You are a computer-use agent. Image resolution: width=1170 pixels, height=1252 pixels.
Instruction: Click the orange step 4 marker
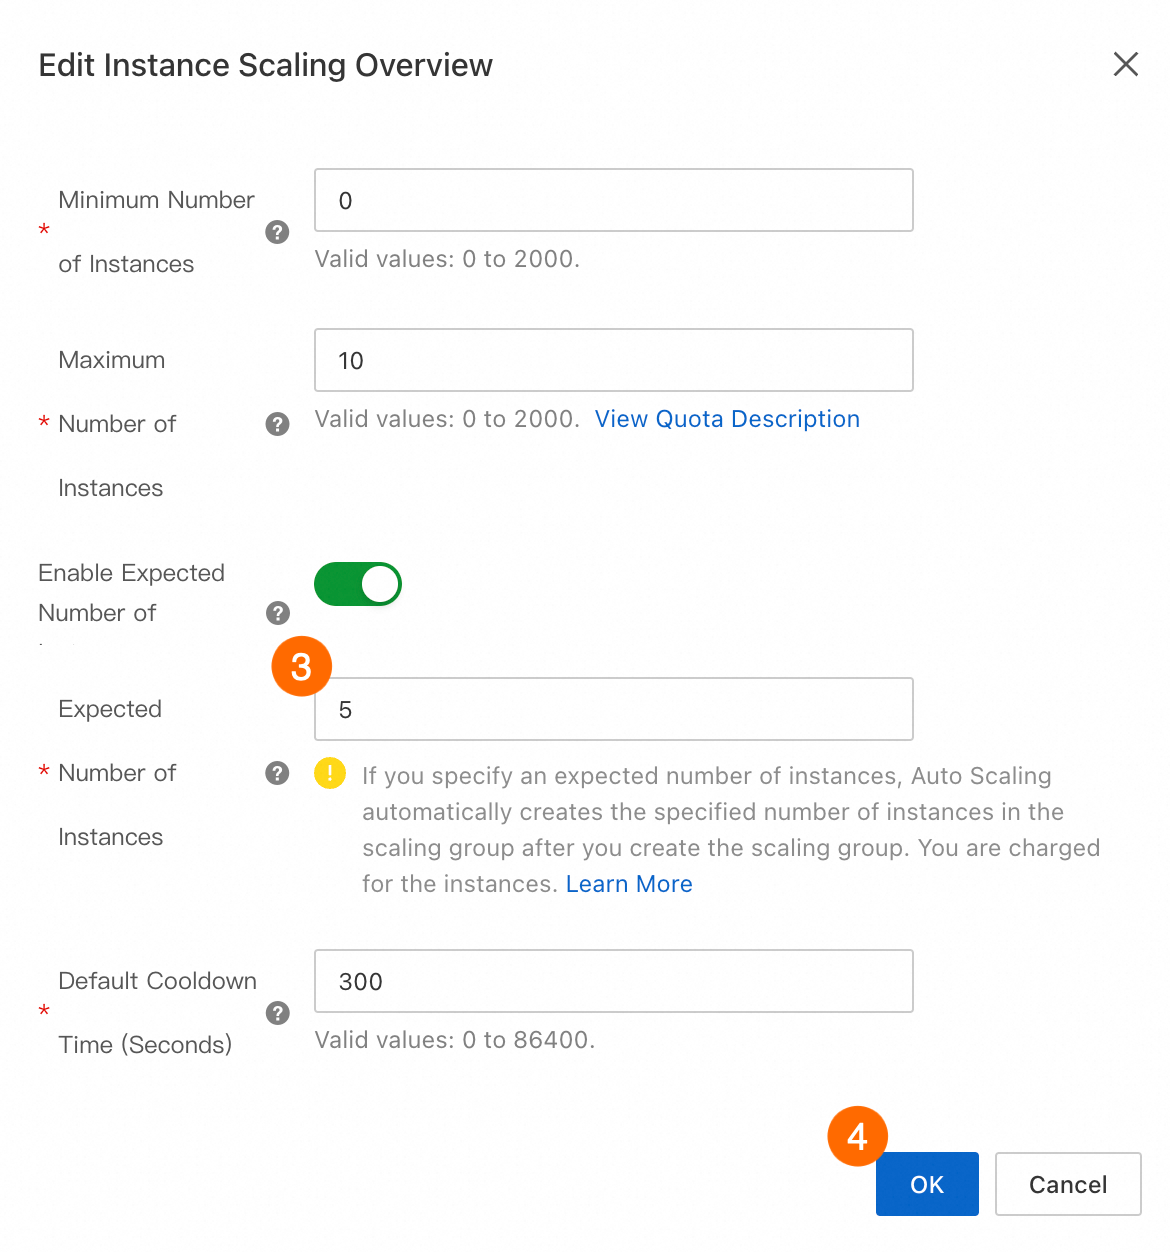(857, 1136)
